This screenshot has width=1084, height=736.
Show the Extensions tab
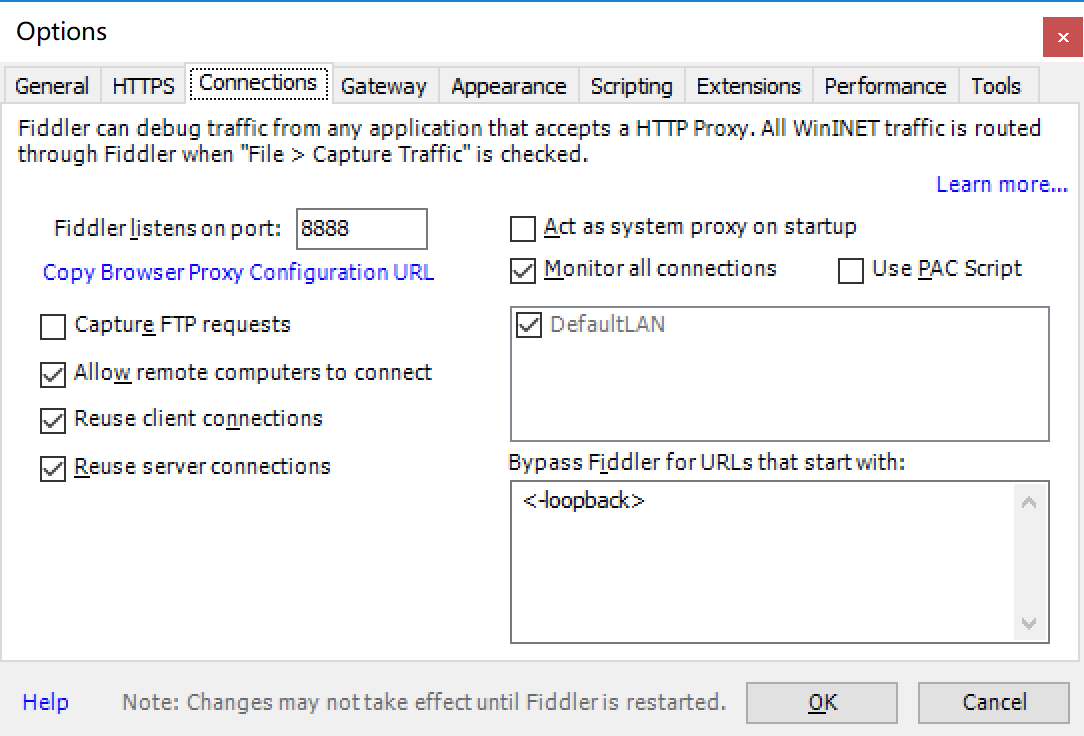[749, 86]
